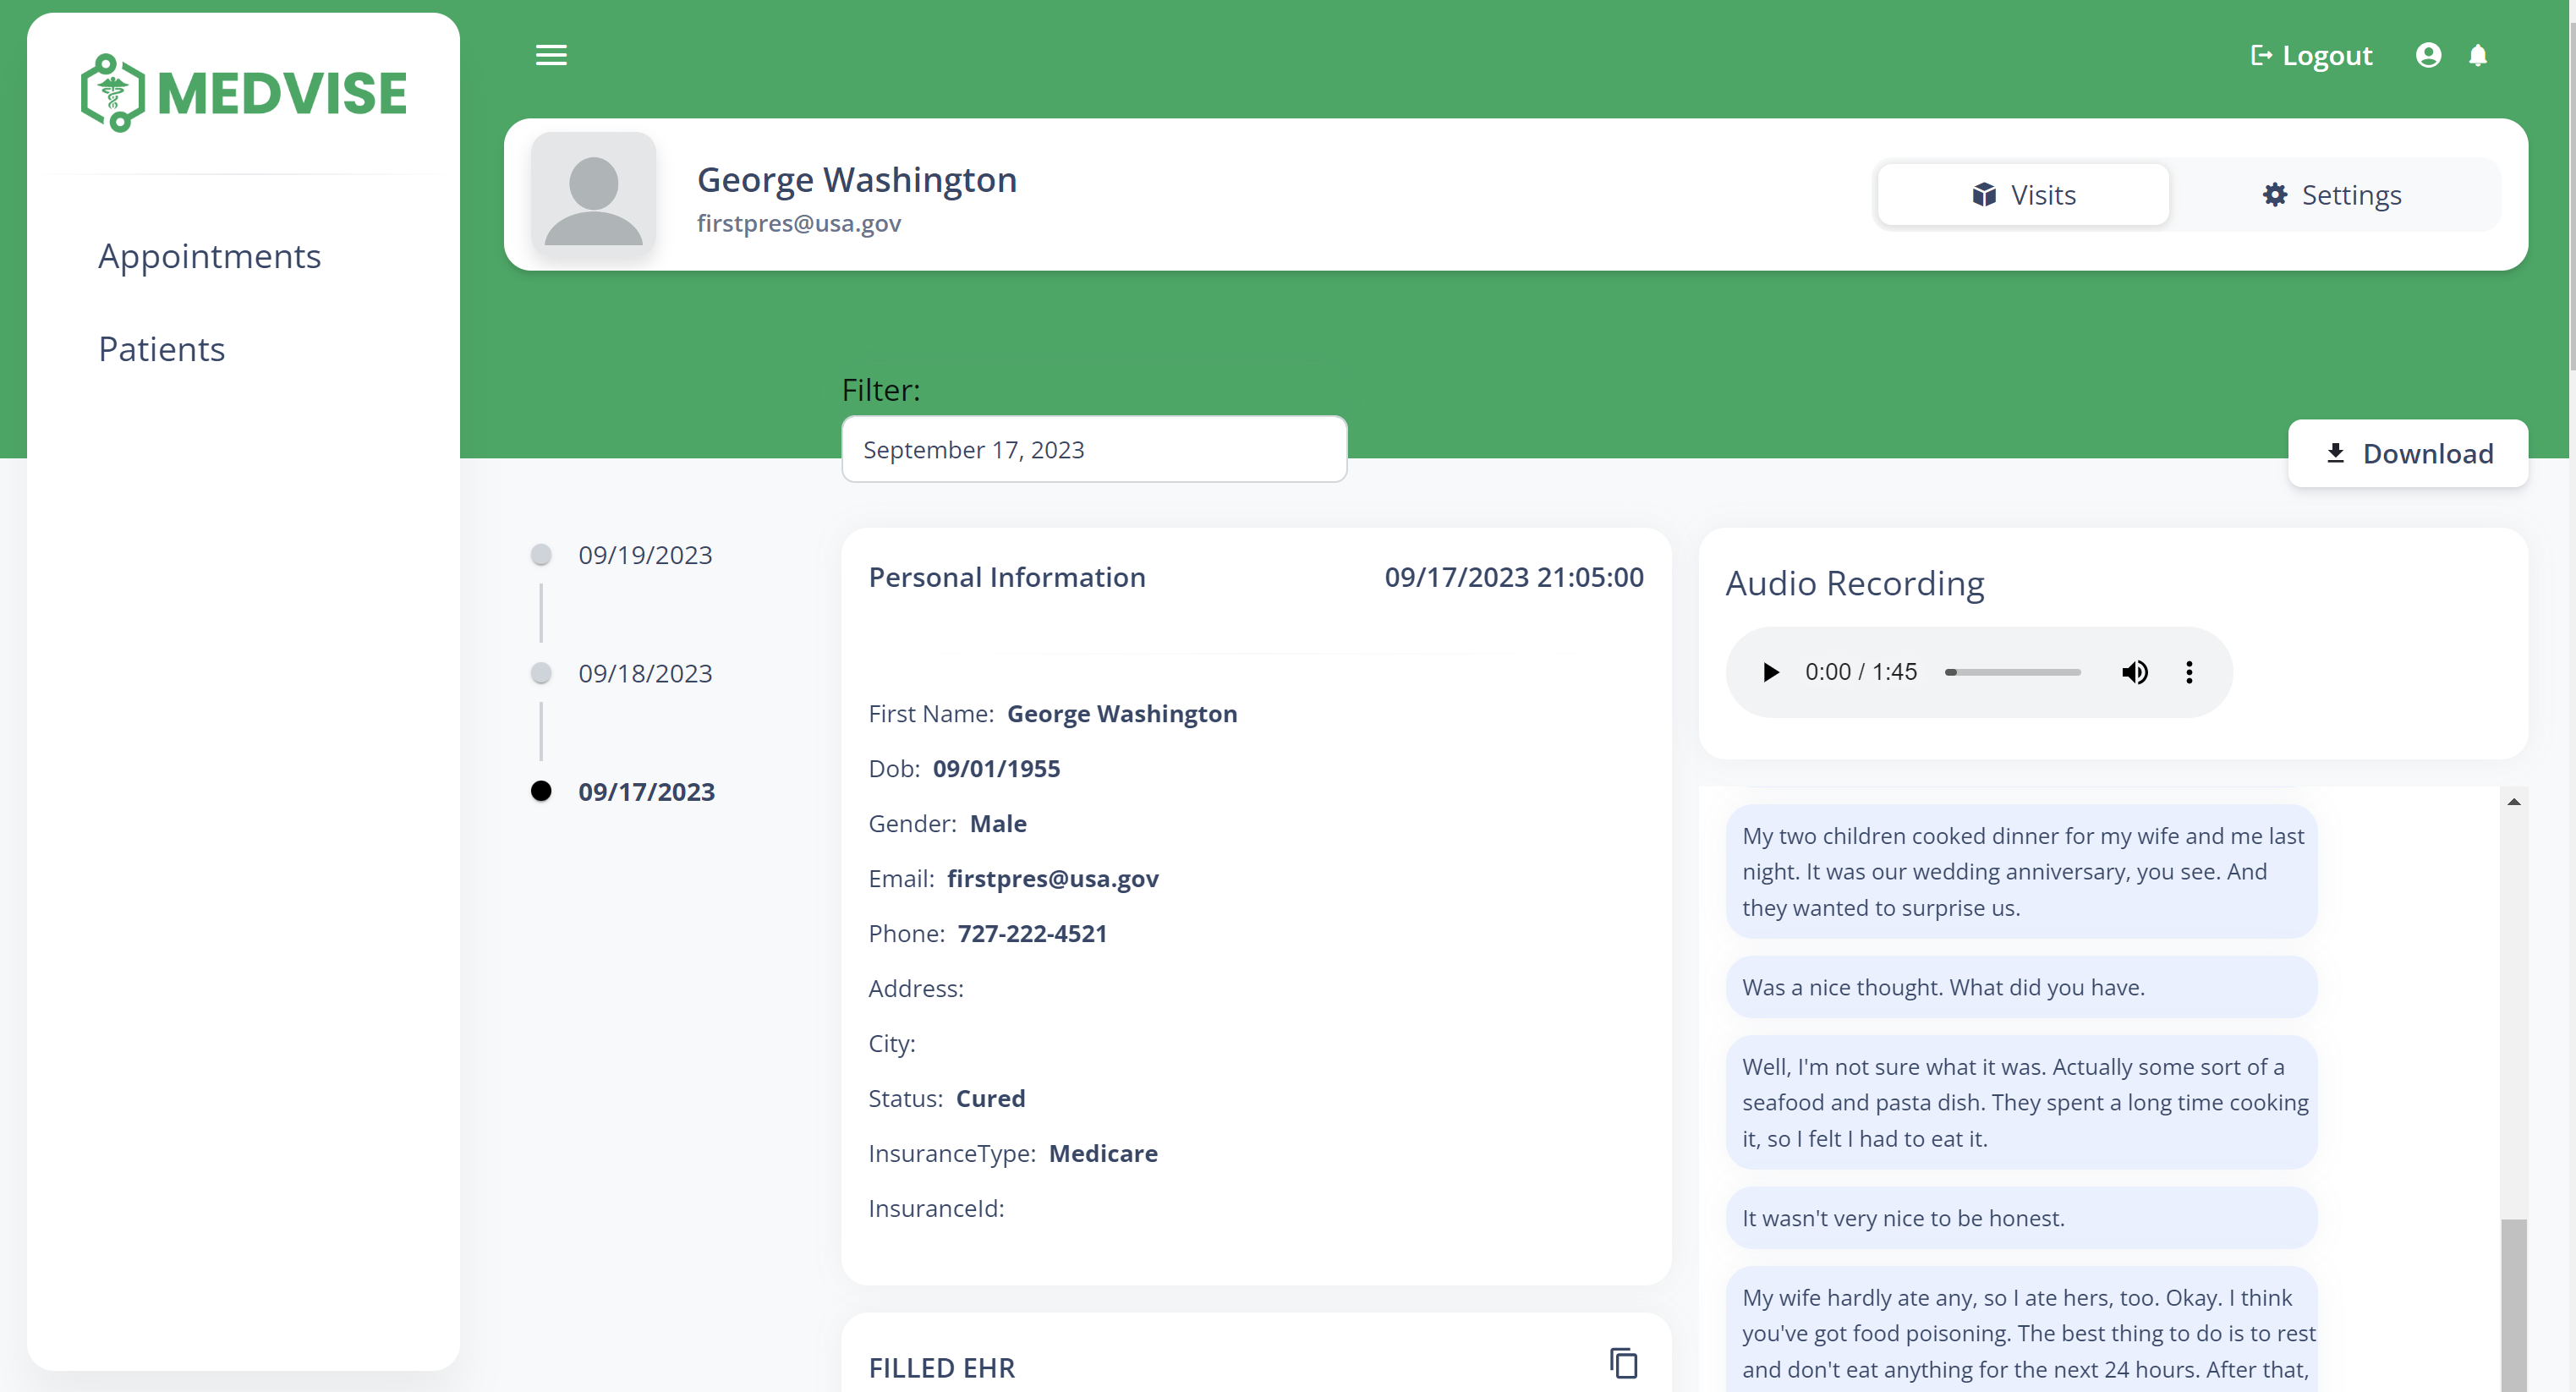The height and width of the screenshot is (1392, 2576).
Task: Select the 09/19/2023 visit marker
Action: 541,554
